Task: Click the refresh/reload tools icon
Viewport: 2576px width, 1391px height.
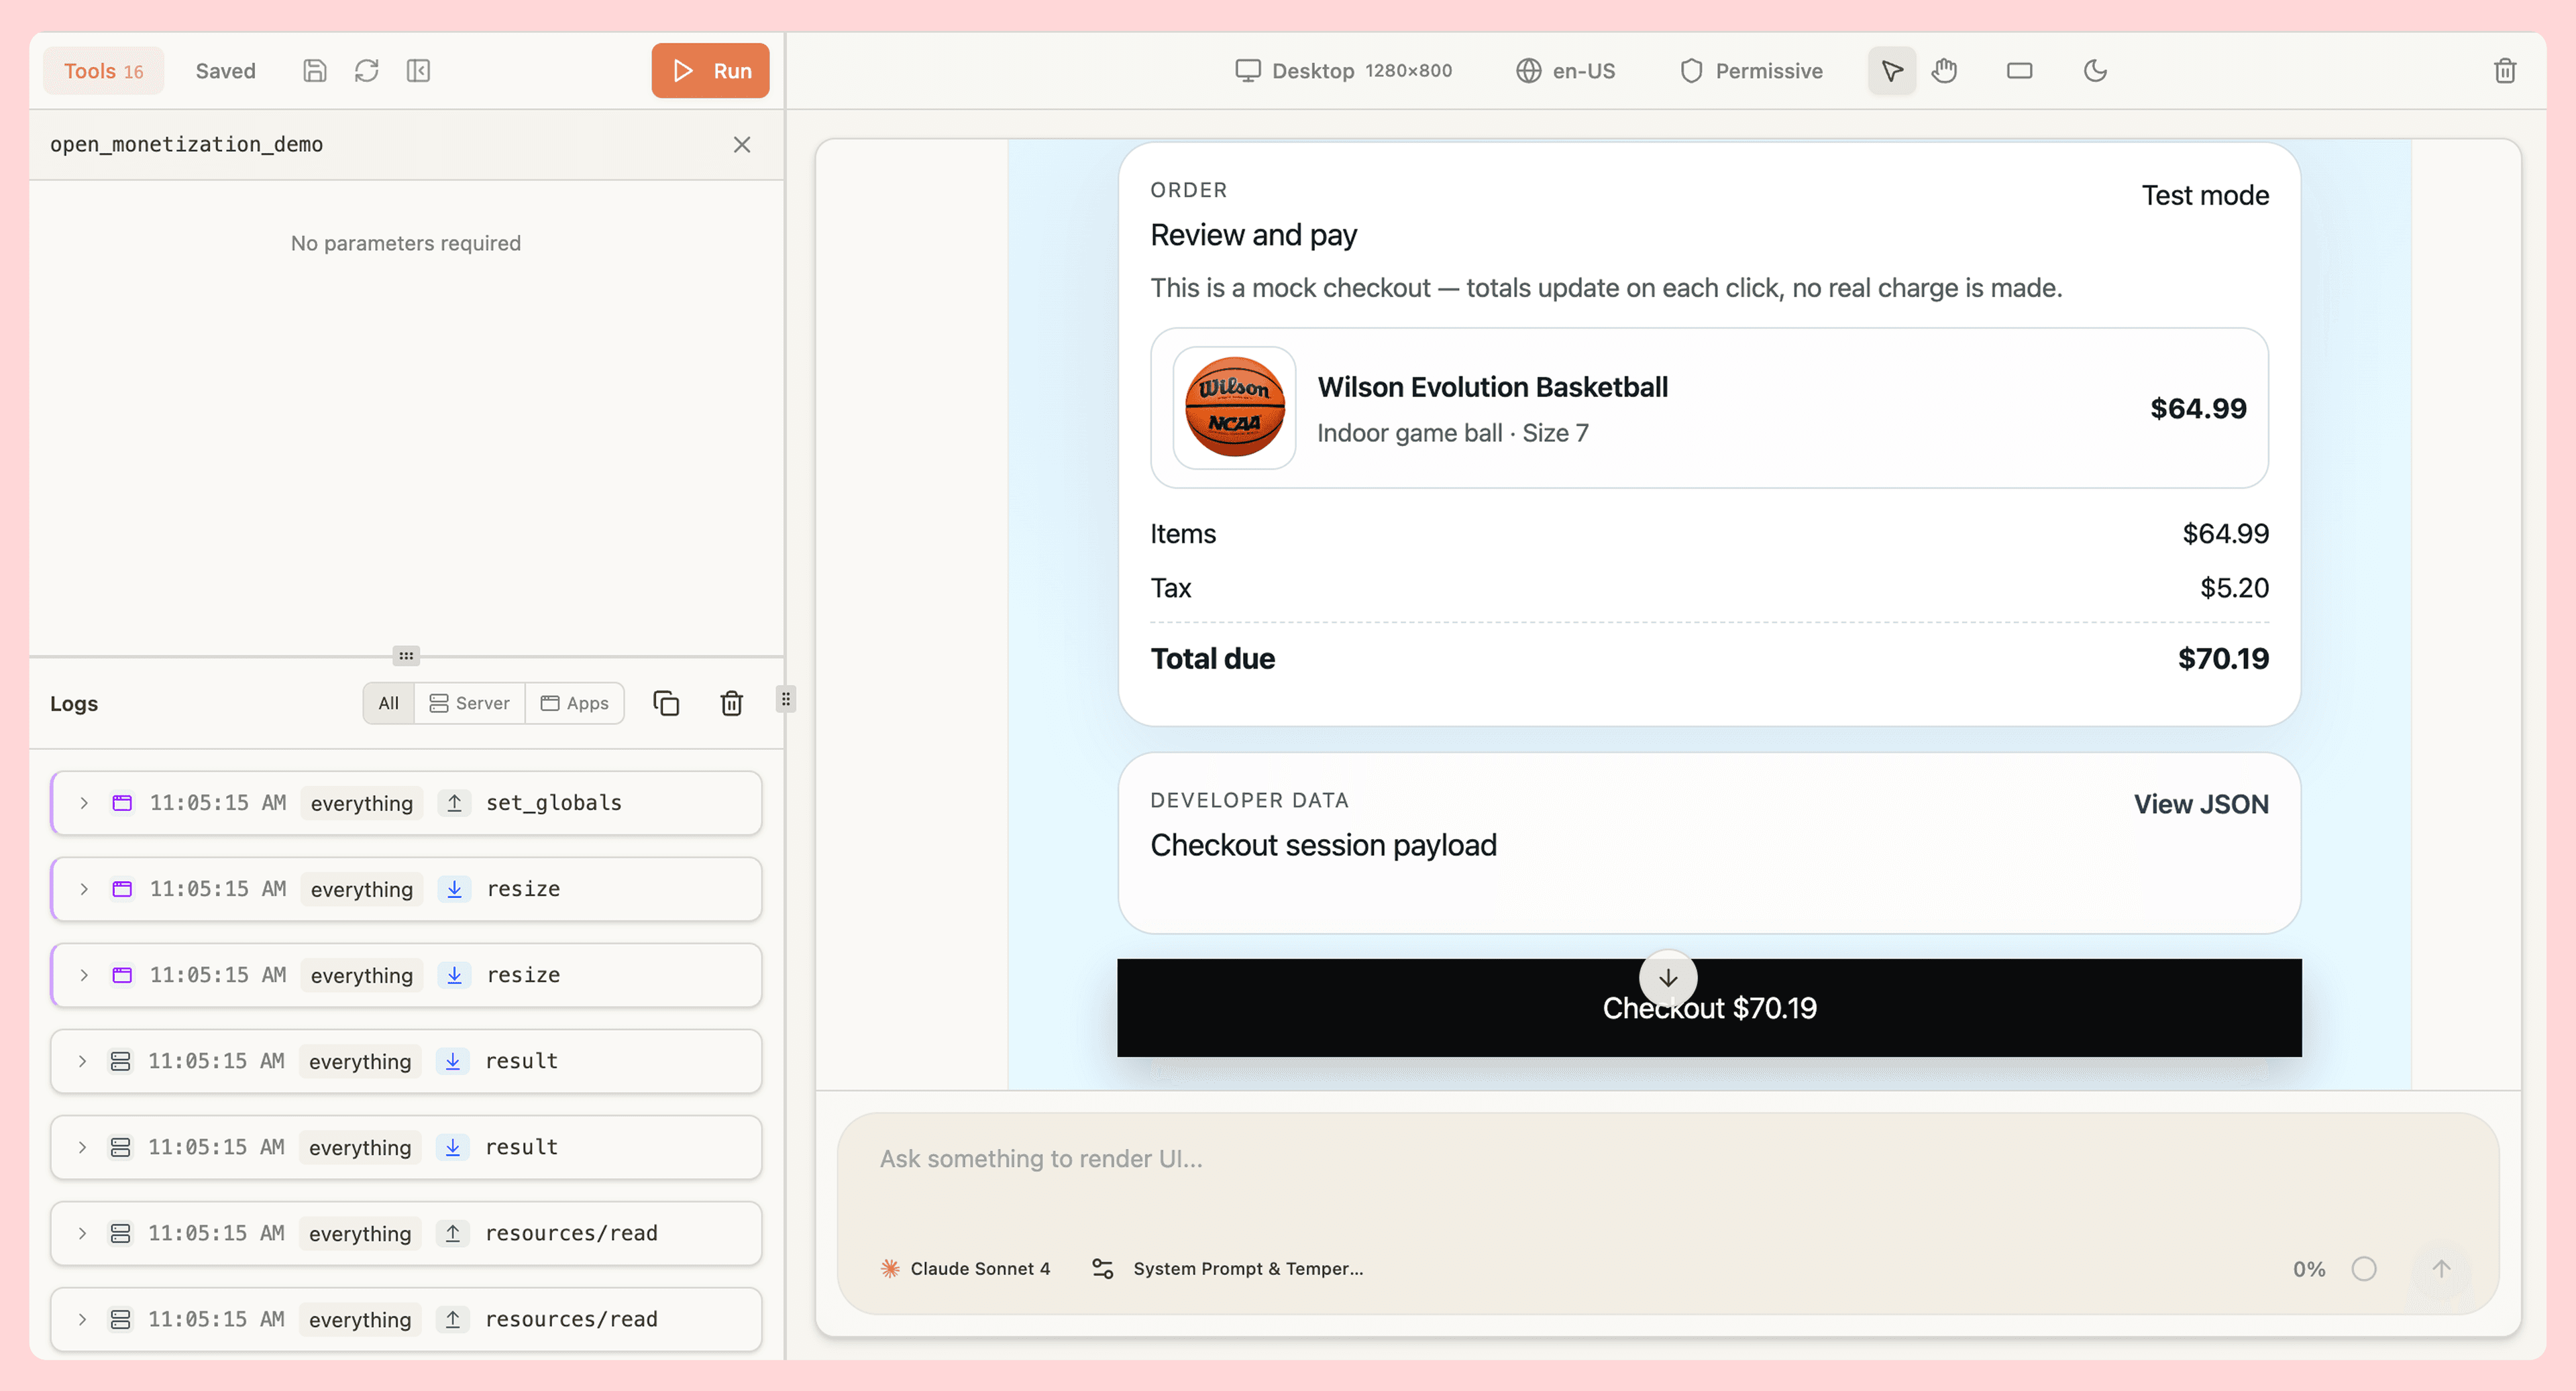Action: [x=366, y=70]
